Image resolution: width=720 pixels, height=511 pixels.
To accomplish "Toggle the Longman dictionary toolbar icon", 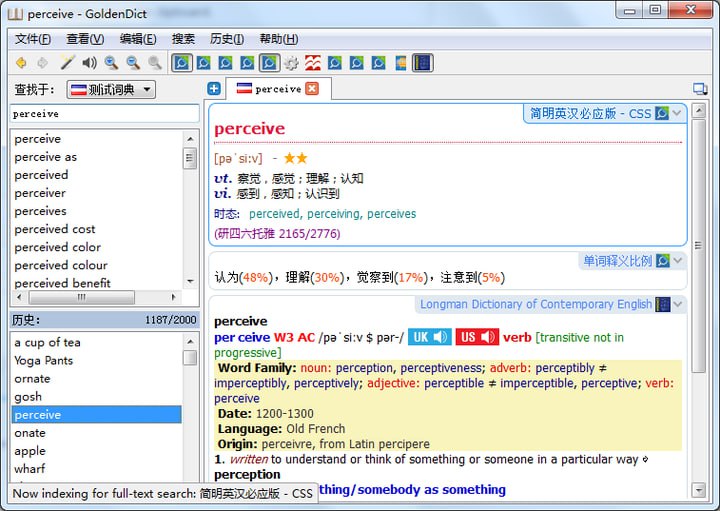I will (423, 63).
